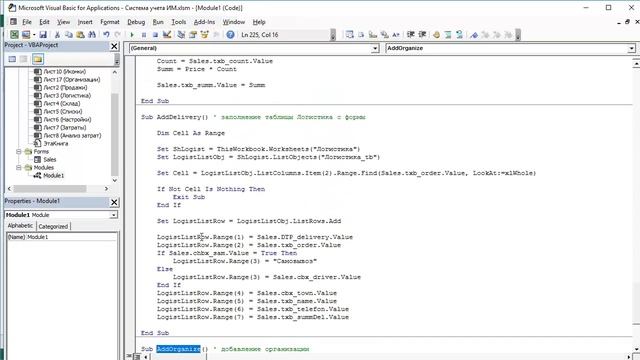Select Лист4 (Склад) in project tree
This screenshot has height=360, width=640.
tap(62, 104)
